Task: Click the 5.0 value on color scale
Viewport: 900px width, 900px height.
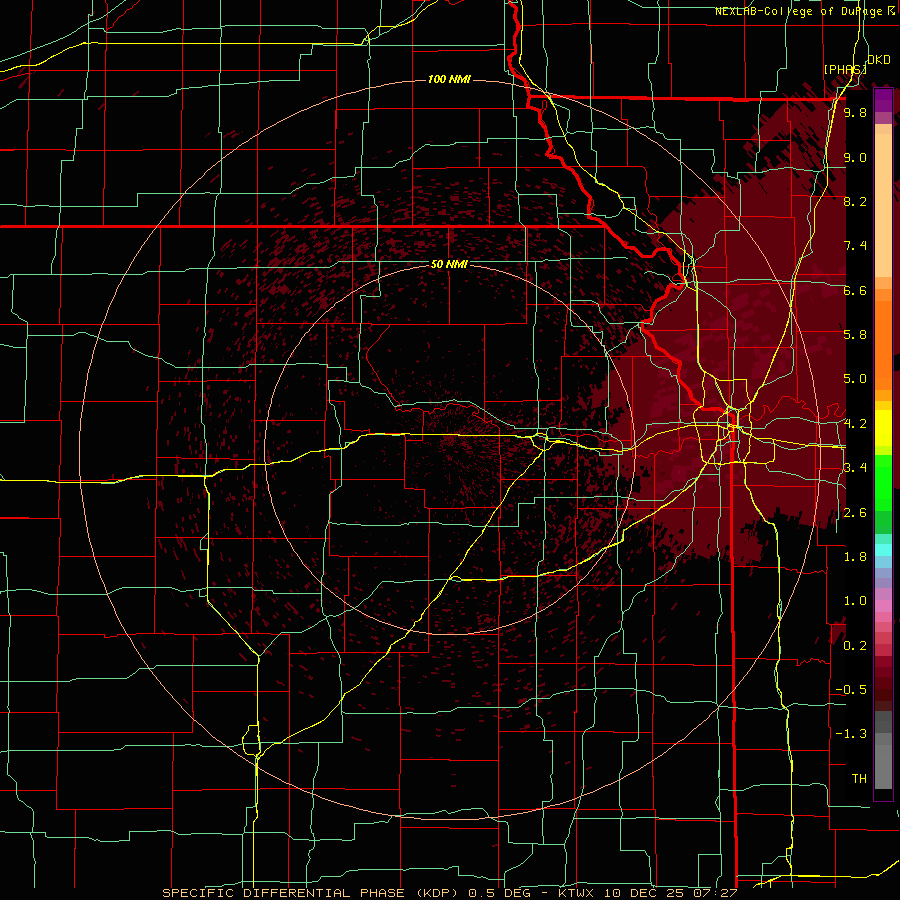Action: [x=855, y=379]
